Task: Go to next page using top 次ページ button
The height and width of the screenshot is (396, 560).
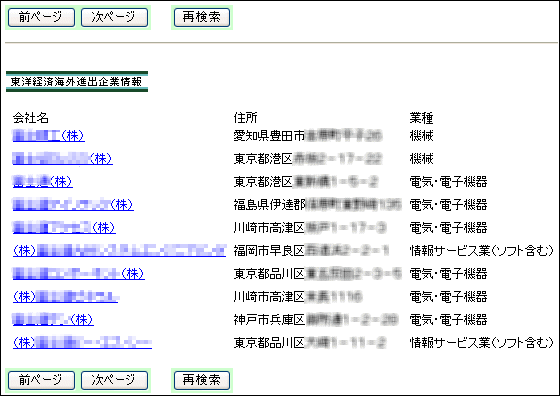Action: click(x=114, y=17)
